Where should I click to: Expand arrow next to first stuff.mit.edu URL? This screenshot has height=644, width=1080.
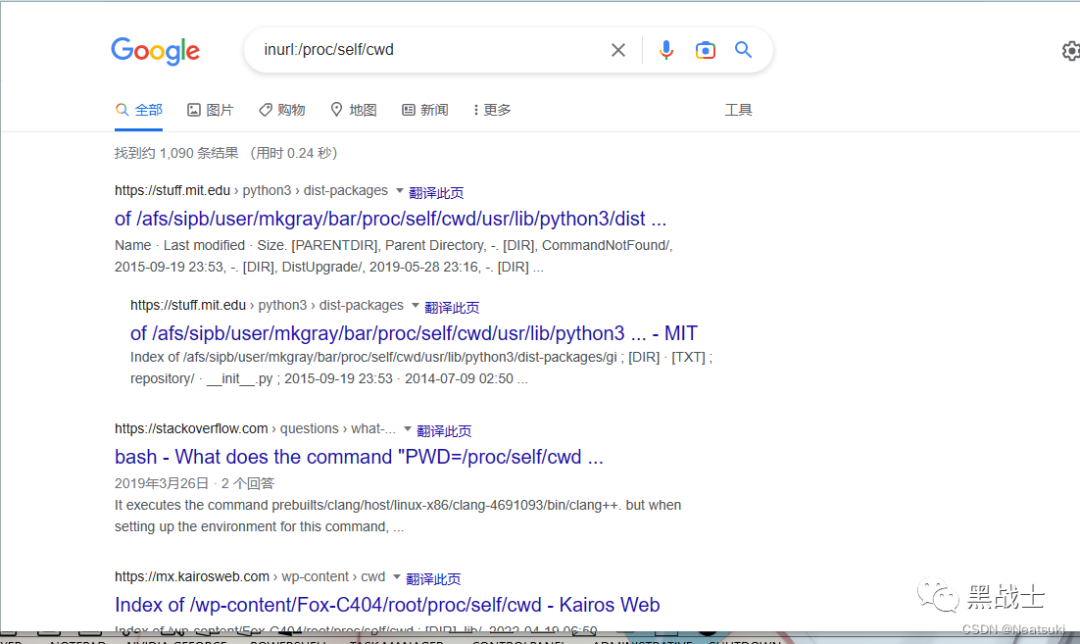[399, 191]
